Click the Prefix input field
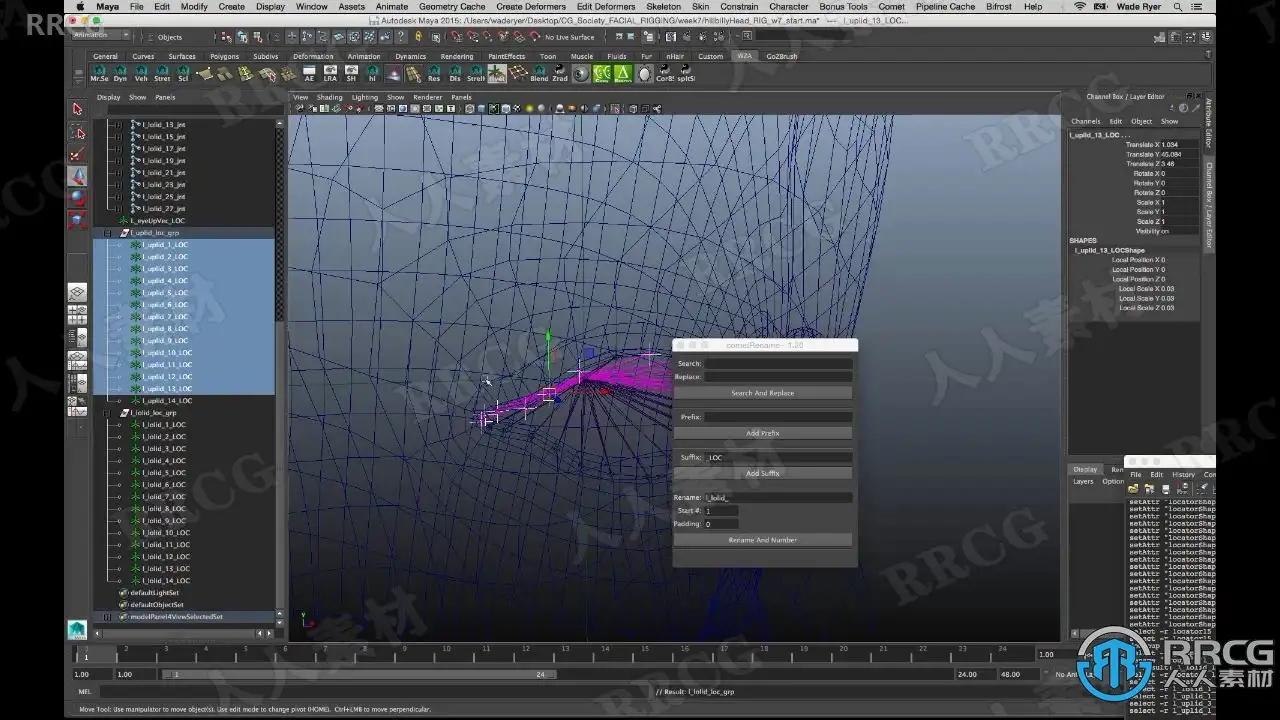This screenshot has width=1280, height=720. [778, 417]
